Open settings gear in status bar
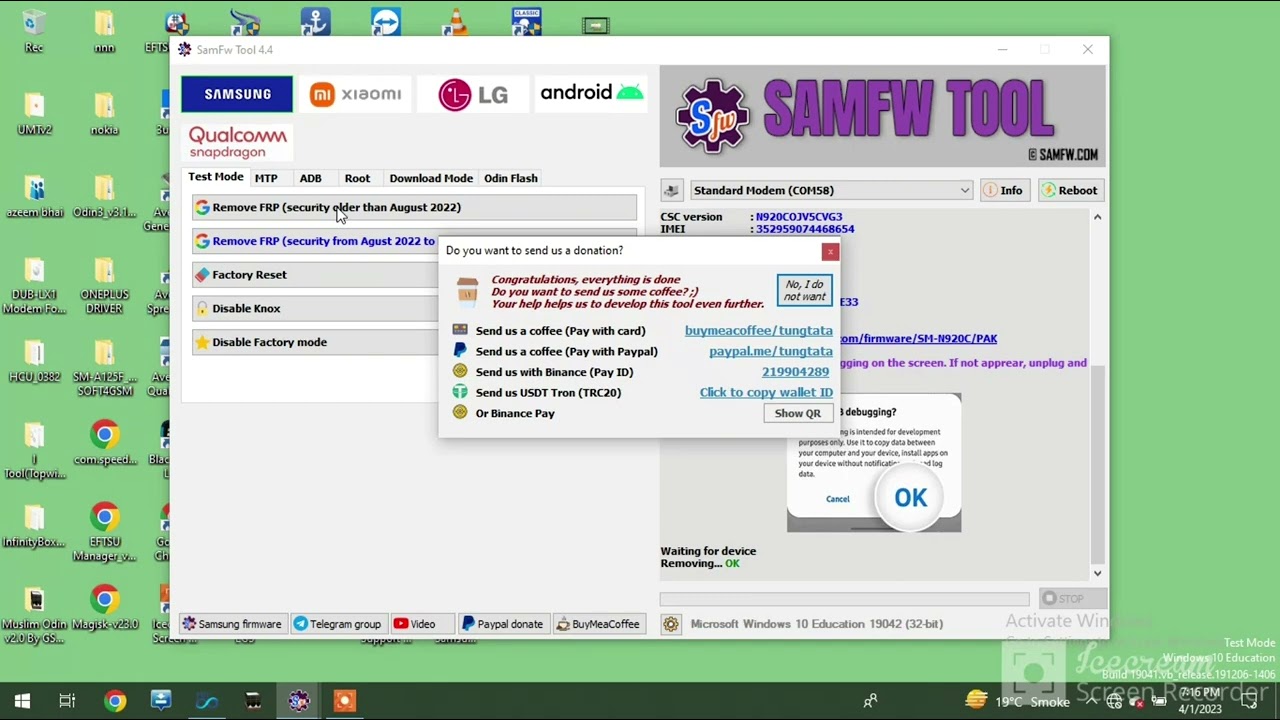The image size is (1280, 720). point(671,624)
